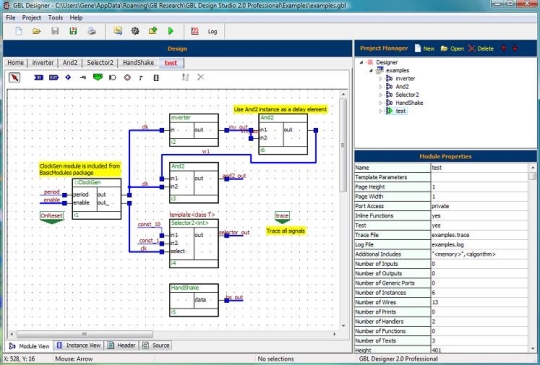Click the canvas vertical scrollbar thumb

coord(343,145)
